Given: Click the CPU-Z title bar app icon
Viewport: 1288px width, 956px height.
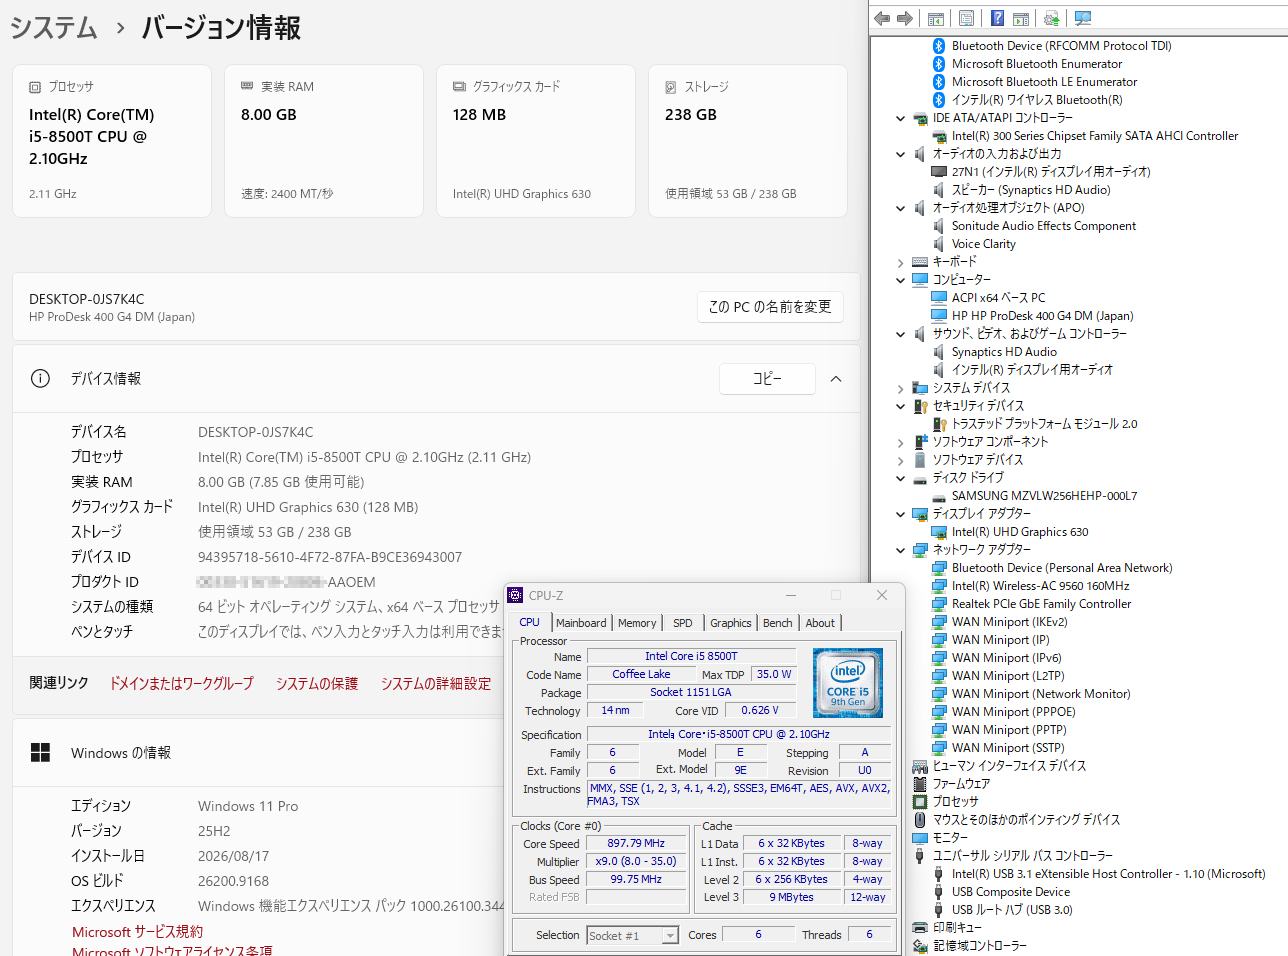Looking at the screenshot, I should pyautogui.click(x=516, y=595).
